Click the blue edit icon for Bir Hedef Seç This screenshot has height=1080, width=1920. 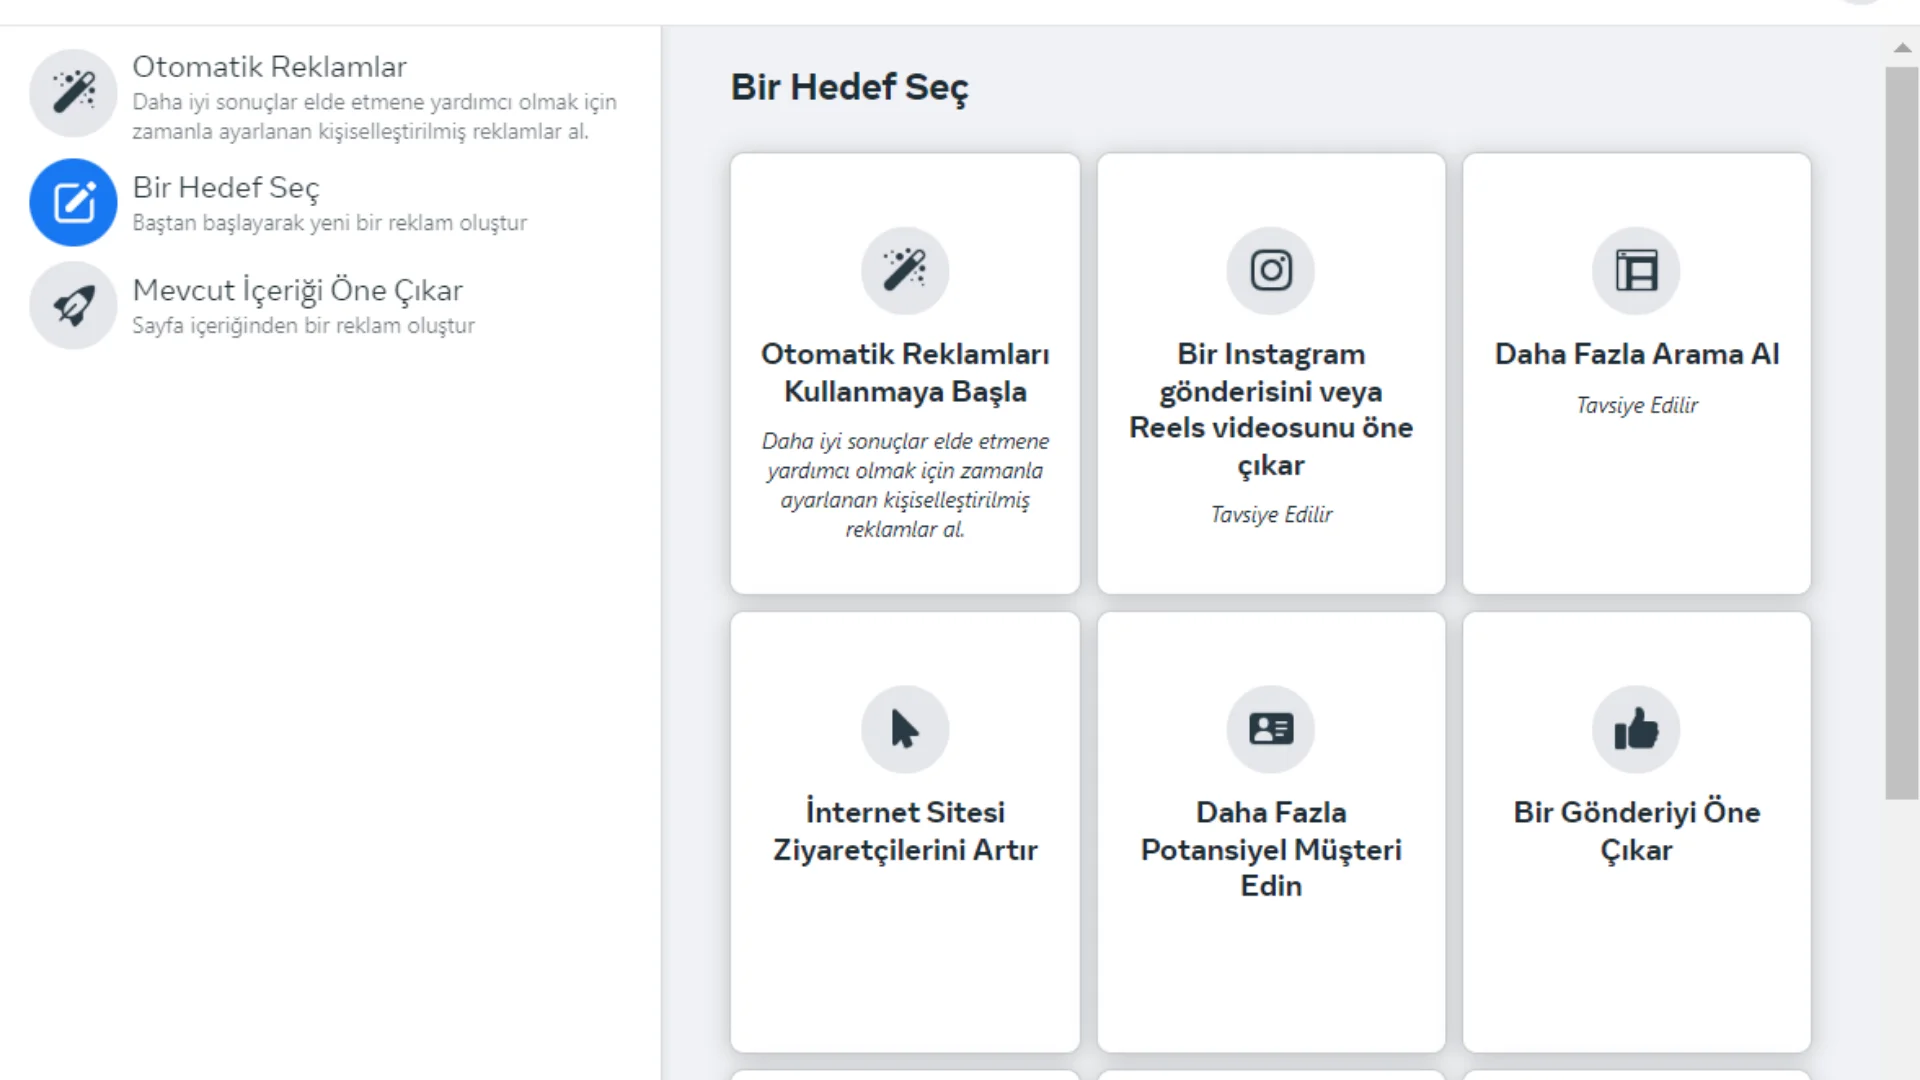pyautogui.click(x=73, y=202)
